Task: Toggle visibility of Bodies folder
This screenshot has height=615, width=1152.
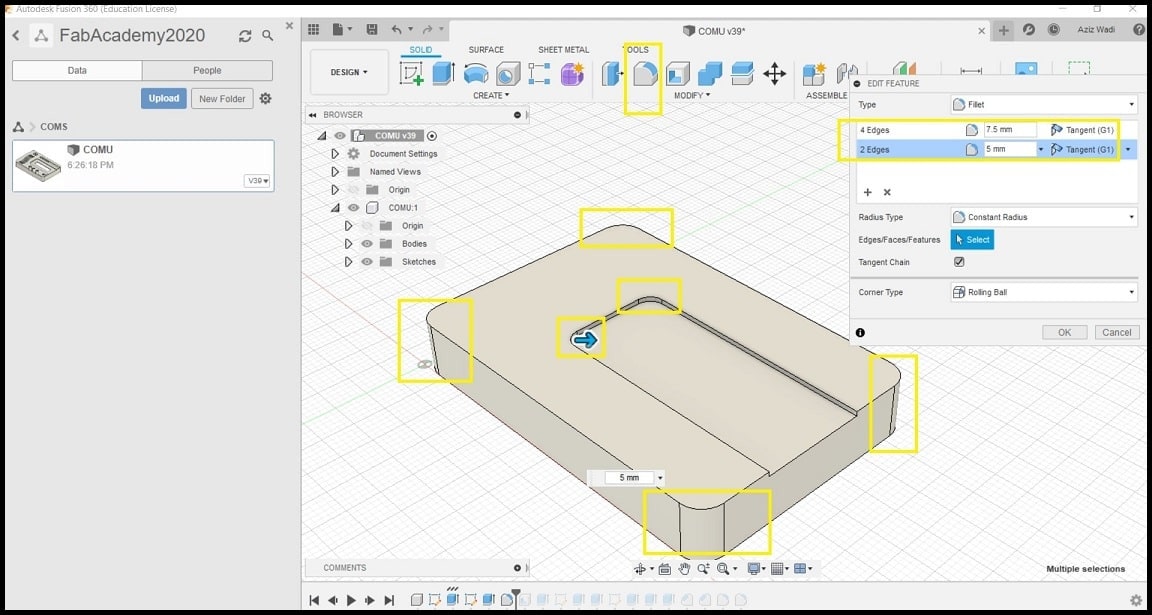Action: tap(367, 244)
